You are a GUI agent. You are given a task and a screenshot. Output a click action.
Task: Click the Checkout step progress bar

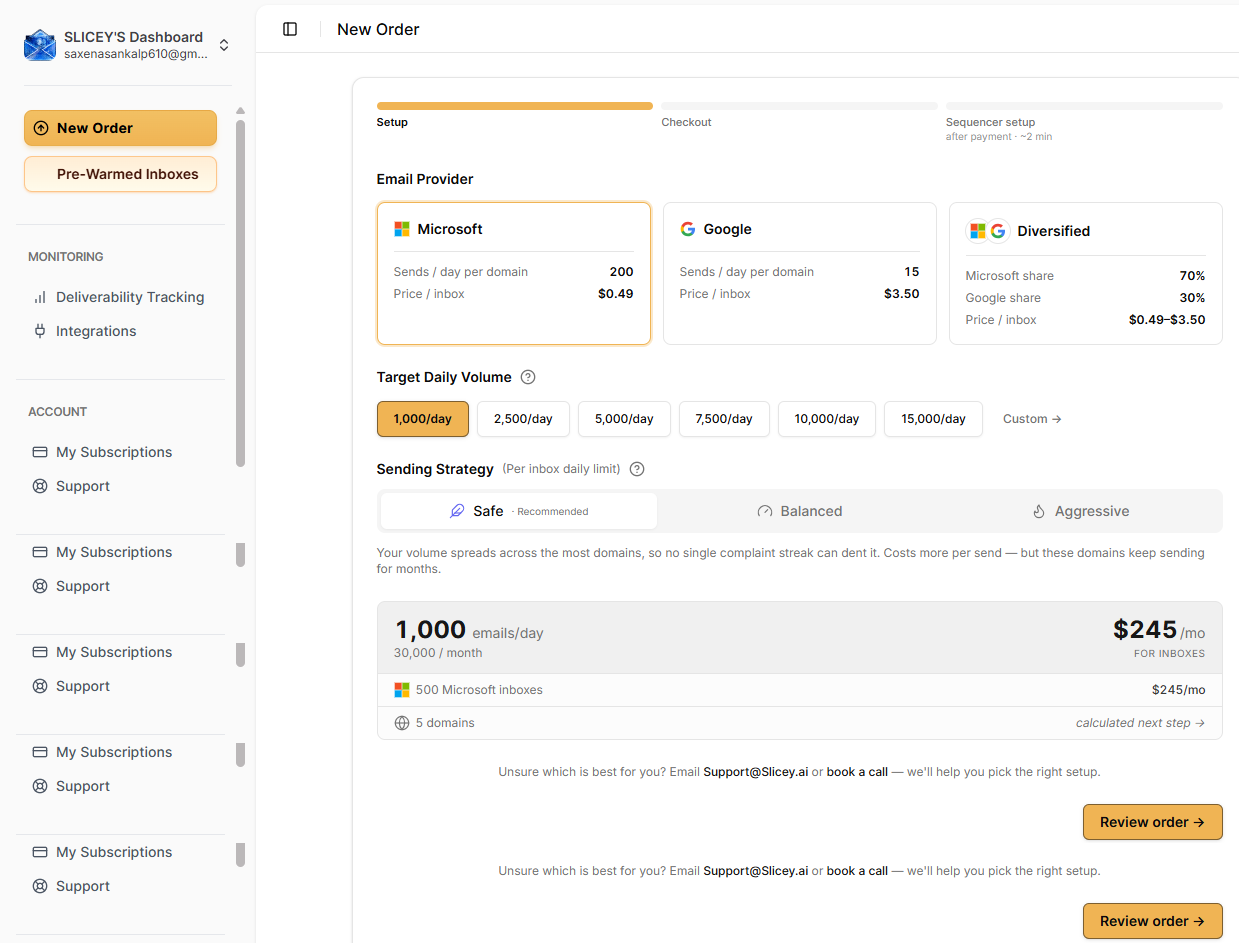click(x=799, y=106)
